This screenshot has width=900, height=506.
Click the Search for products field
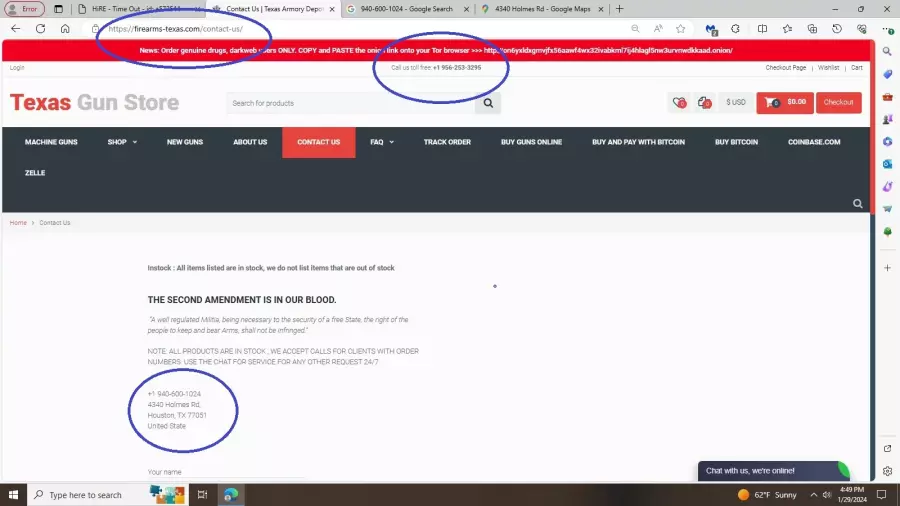coord(351,103)
